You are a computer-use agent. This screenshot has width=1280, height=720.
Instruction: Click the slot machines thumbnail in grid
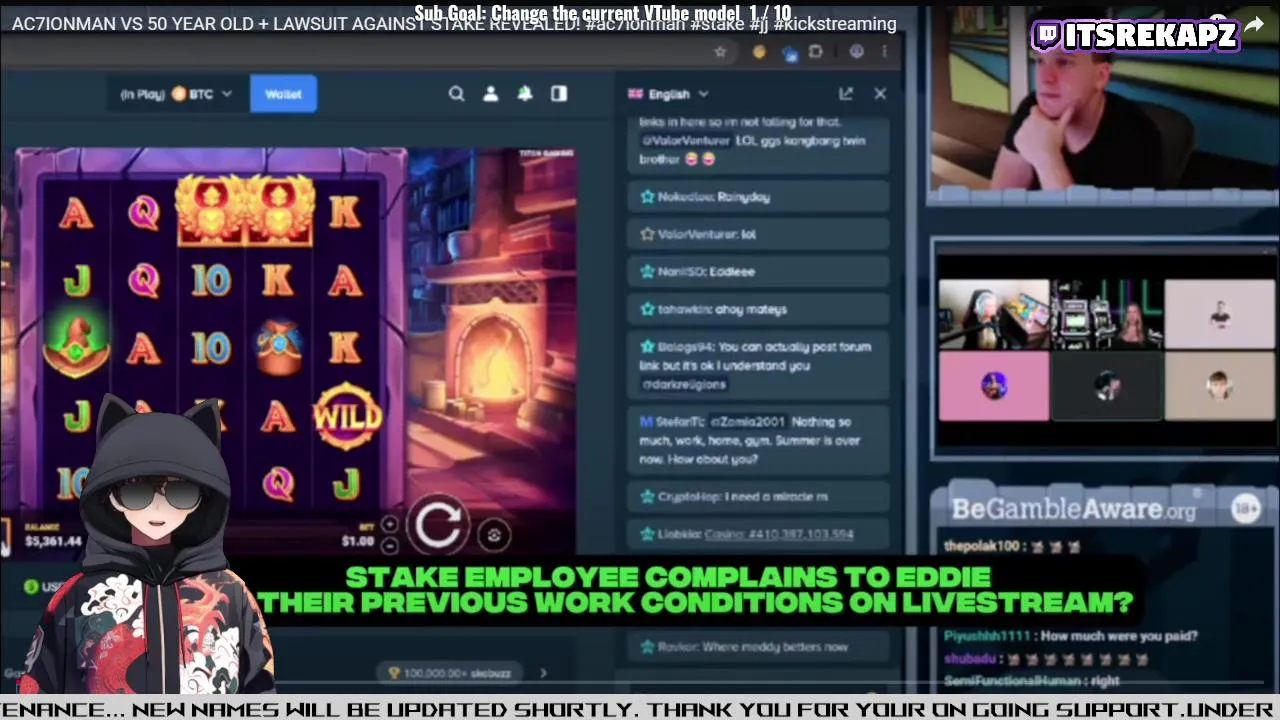[1107, 313]
